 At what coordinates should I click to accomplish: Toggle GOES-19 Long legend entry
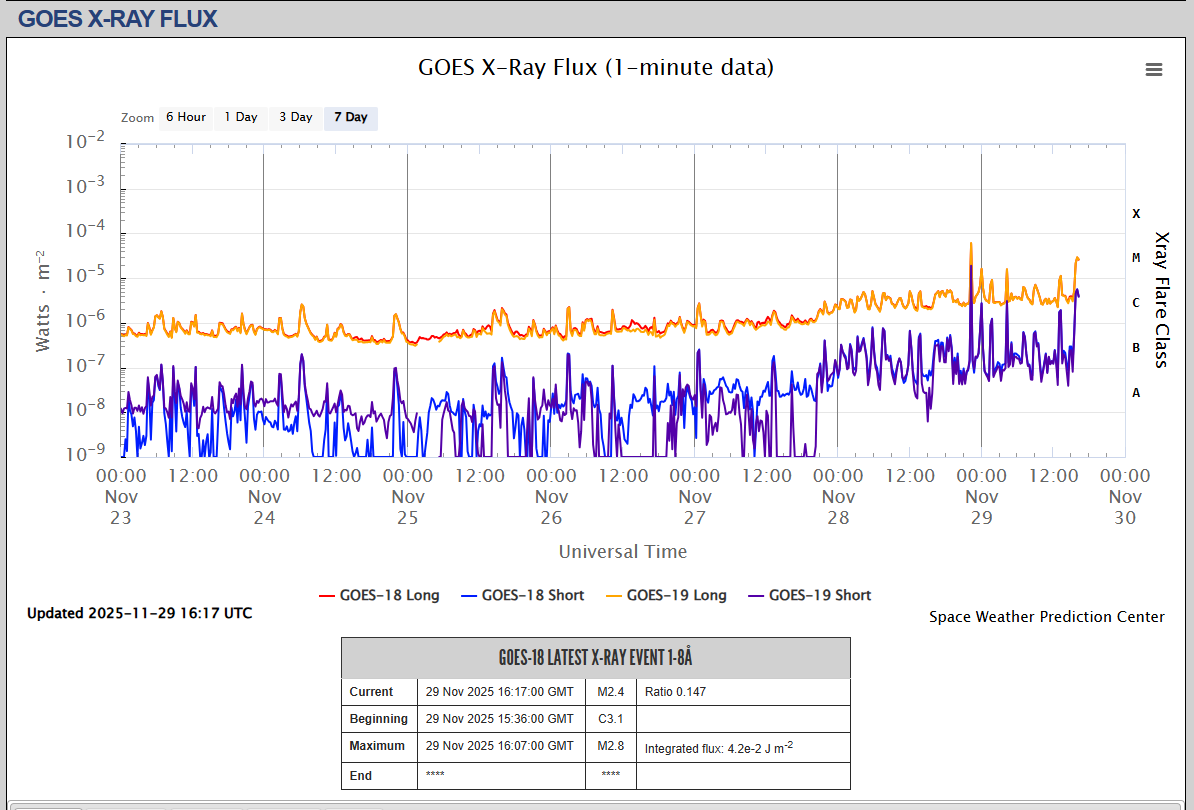click(x=665, y=595)
